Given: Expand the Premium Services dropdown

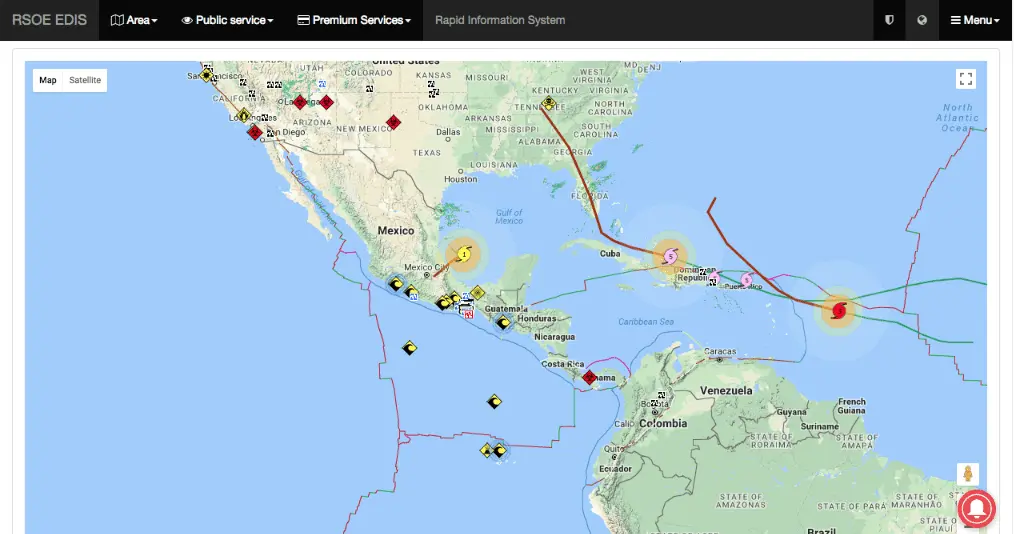Looking at the screenshot, I should (354, 20).
